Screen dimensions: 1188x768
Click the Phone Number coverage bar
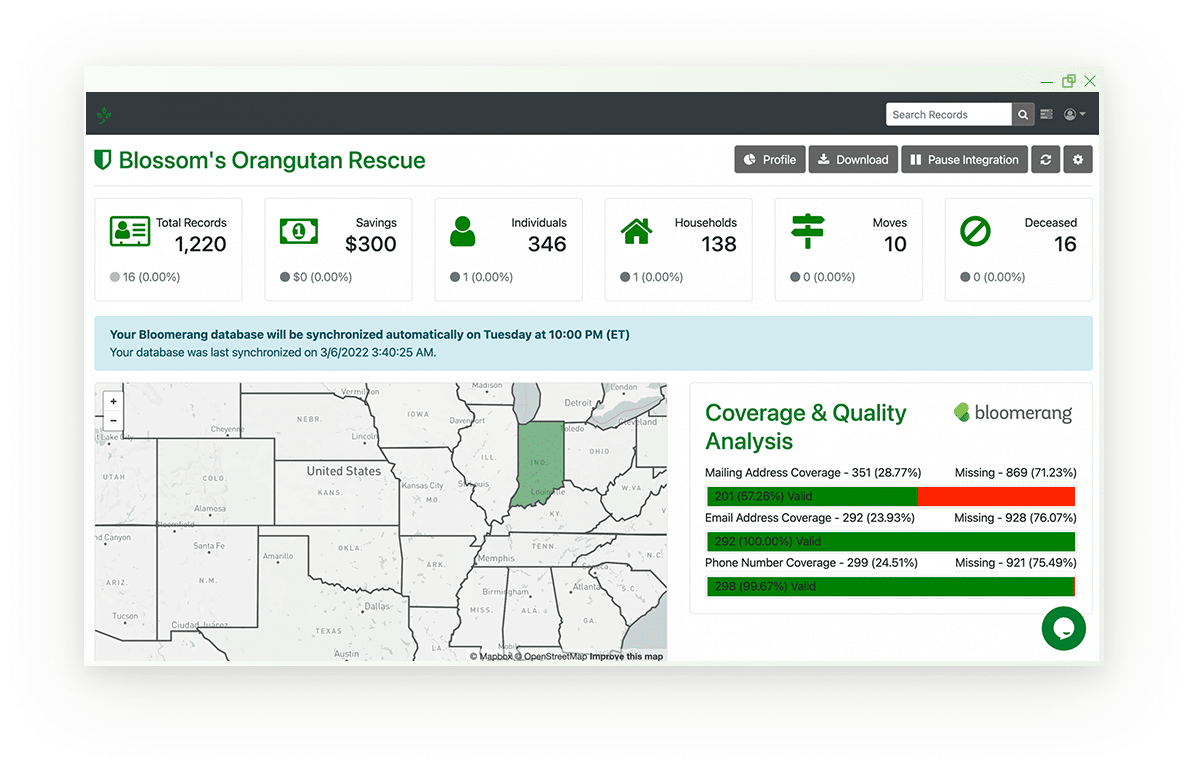click(x=891, y=586)
